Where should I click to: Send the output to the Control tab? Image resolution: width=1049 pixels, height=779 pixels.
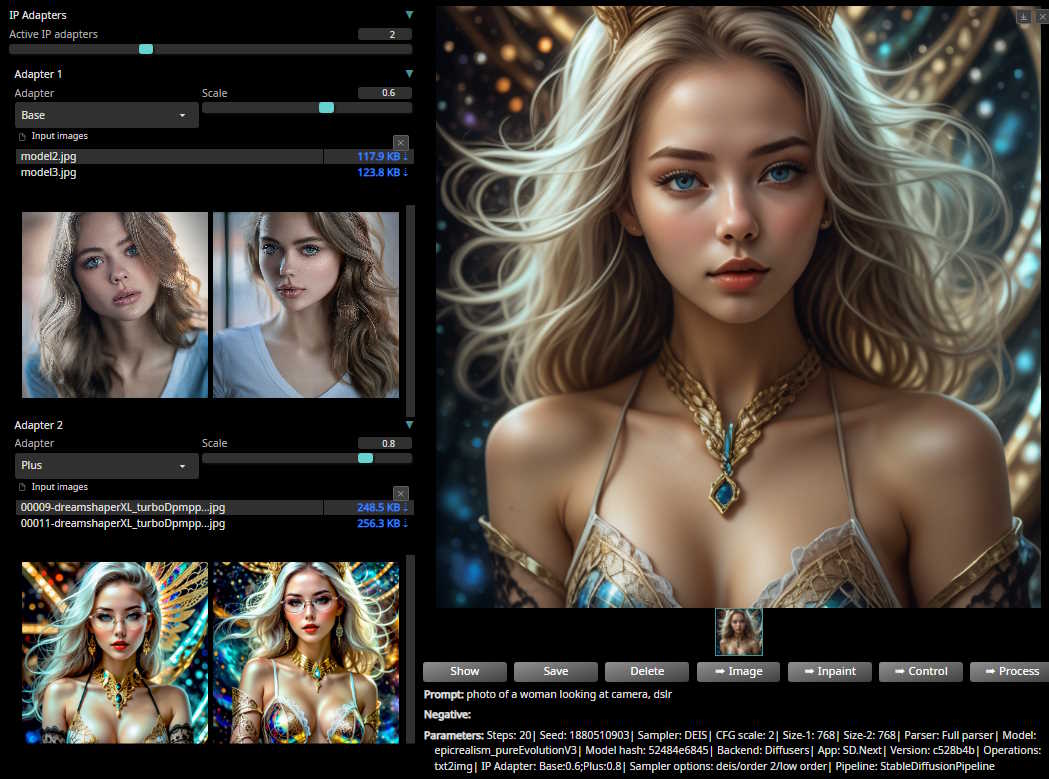[920, 671]
